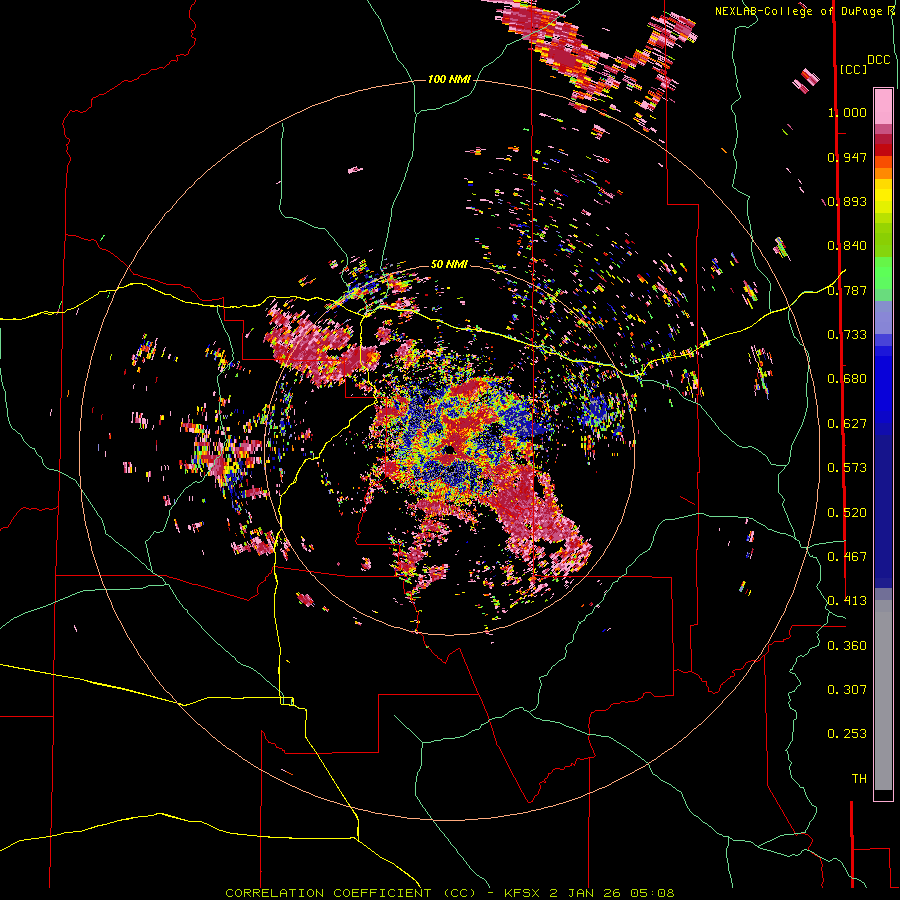Image resolution: width=900 pixels, height=900 pixels.
Task: Click the 0.893 legend value
Action: pyautogui.click(x=847, y=201)
